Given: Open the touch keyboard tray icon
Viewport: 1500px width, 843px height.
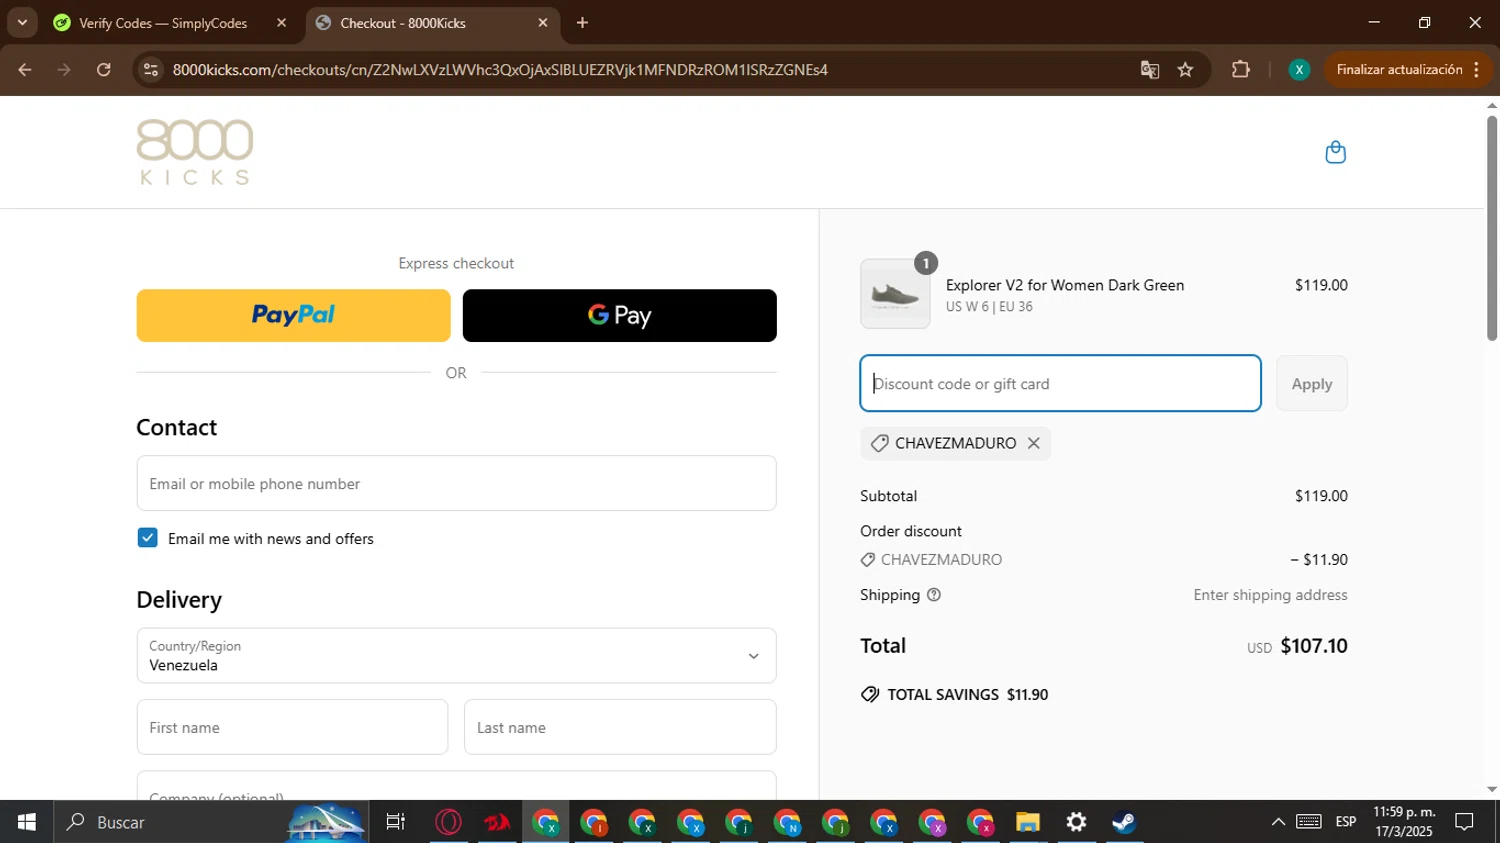Looking at the screenshot, I should point(1309,822).
